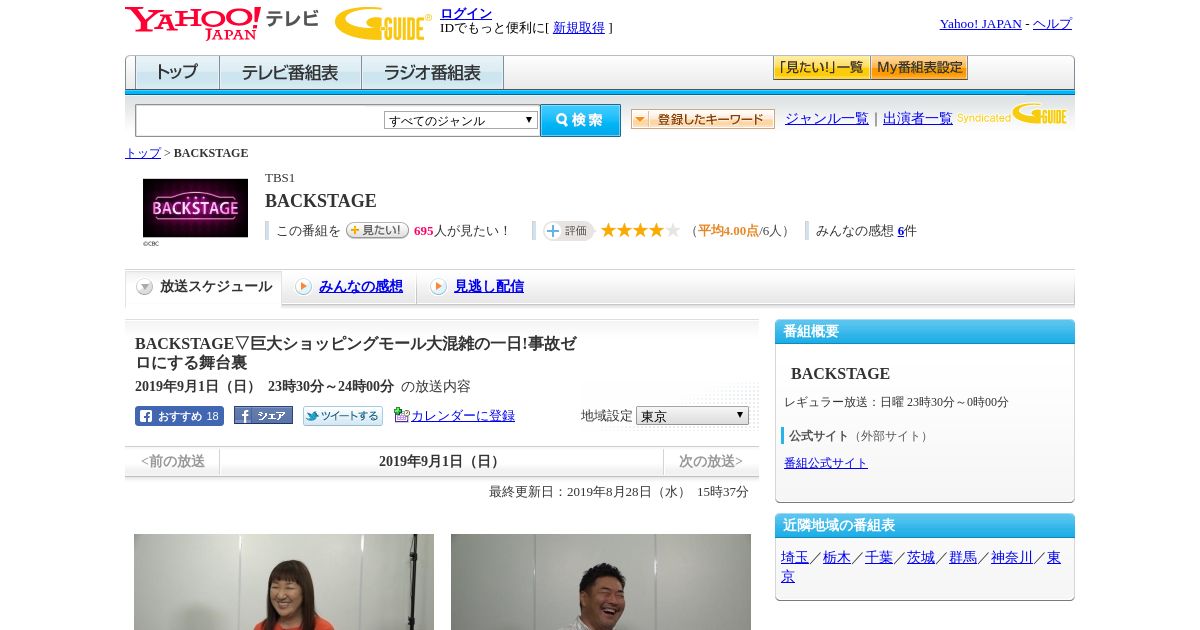Viewport: 1200px width, 630px height.
Task: Select the 見逃し配信 tab
Action: pyautogui.click(x=489, y=287)
